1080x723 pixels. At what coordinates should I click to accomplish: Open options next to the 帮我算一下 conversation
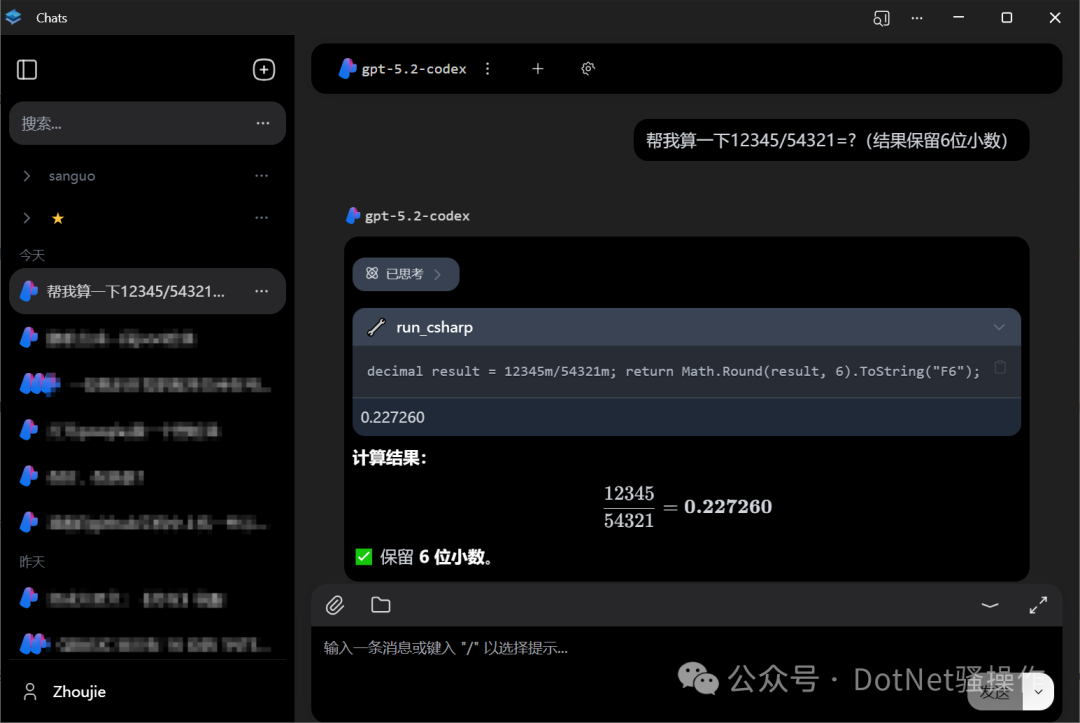tap(262, 291)
